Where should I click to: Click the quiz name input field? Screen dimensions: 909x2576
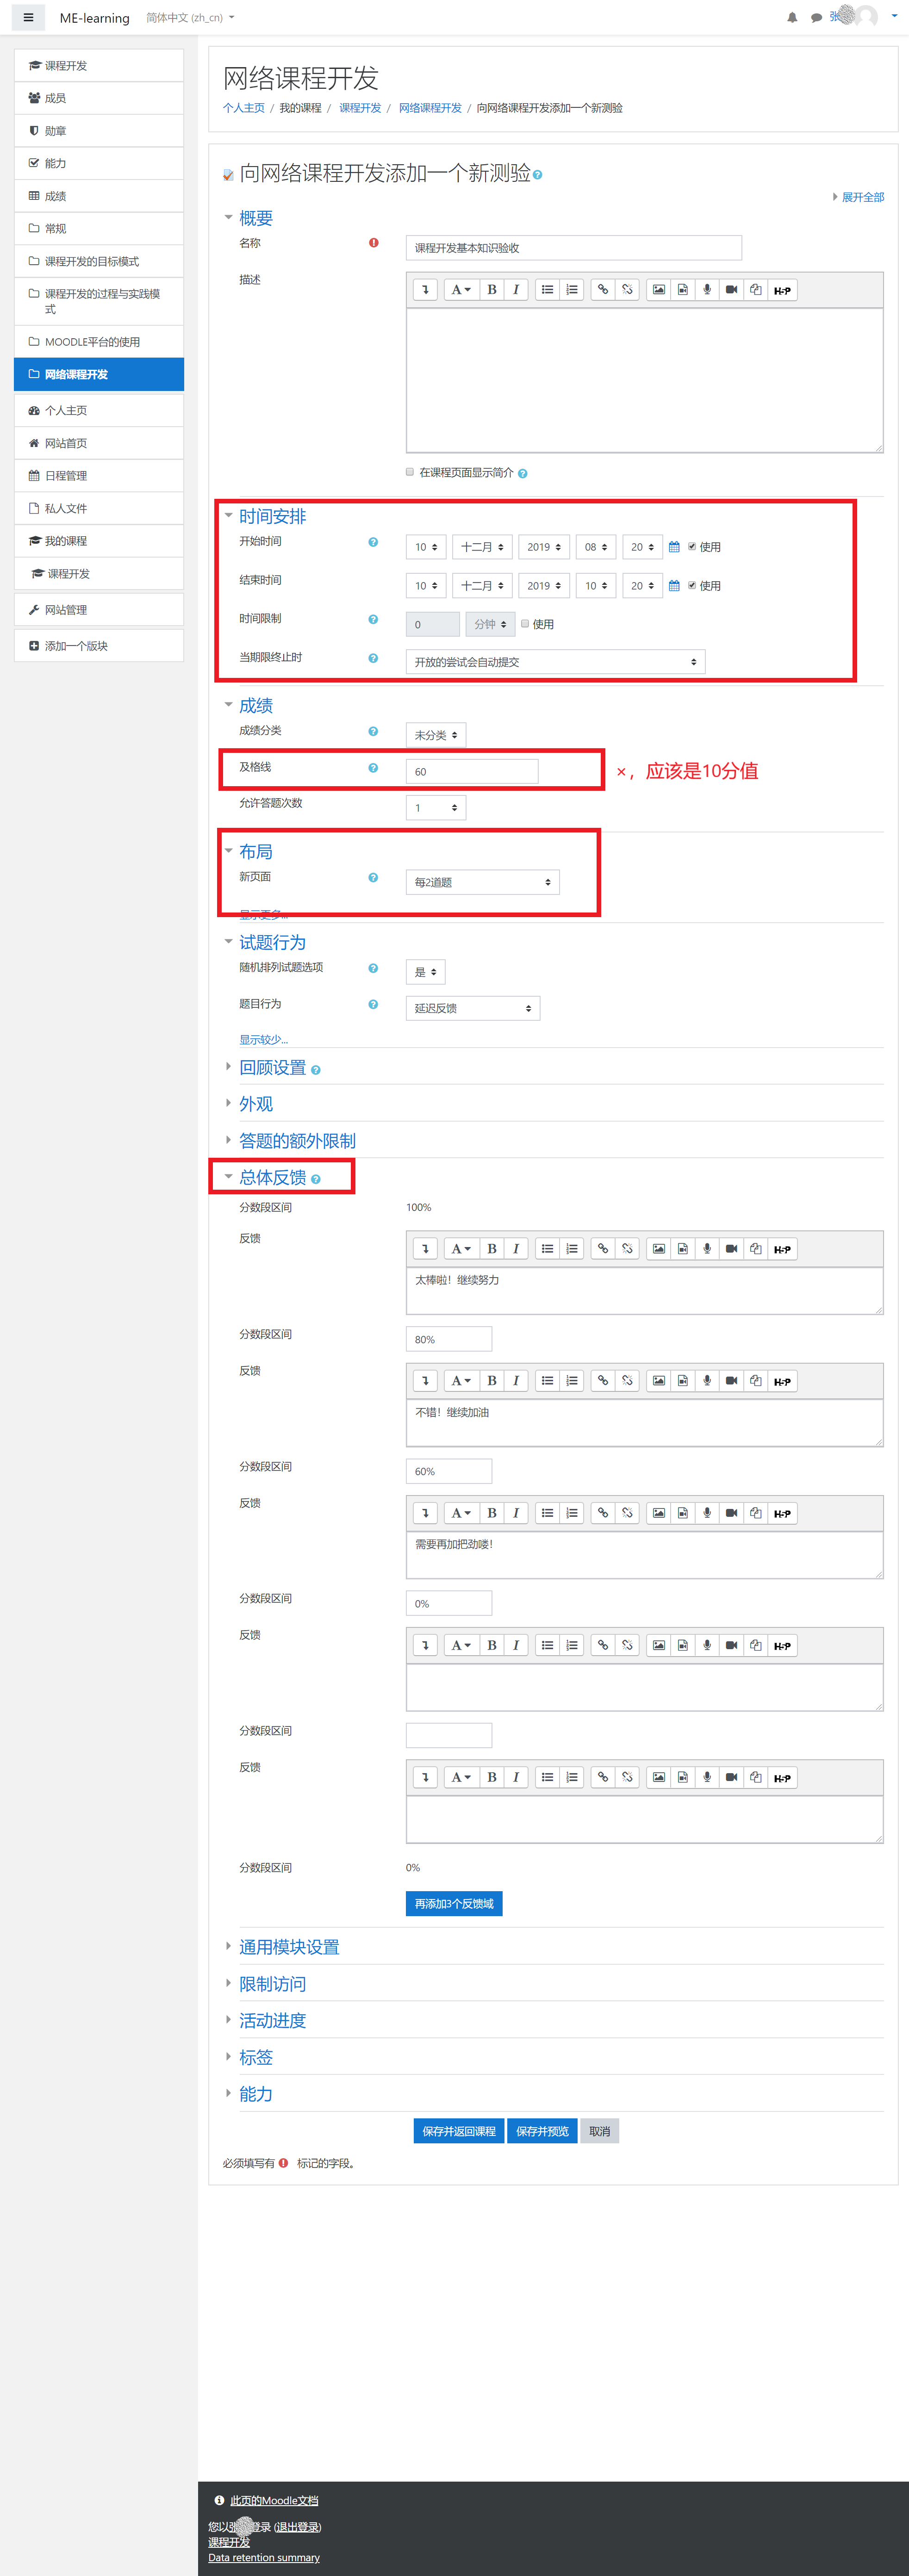[x=573, y=248]
